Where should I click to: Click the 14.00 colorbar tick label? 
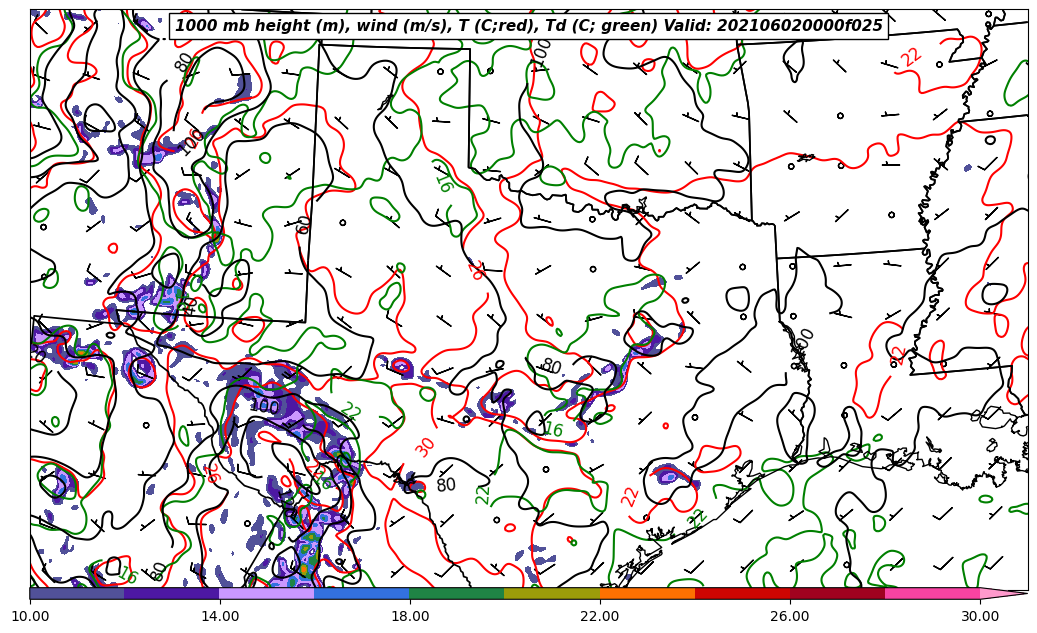[x=220, y=617]
